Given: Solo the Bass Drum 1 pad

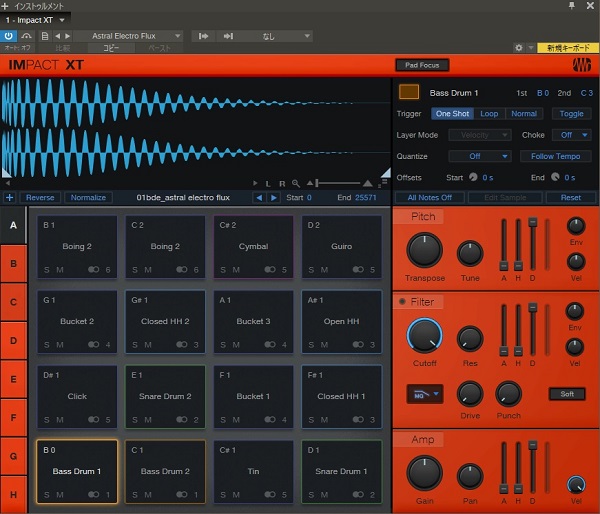Looking at the screenshot, I should pyautogui.click(x=46, y=494).
